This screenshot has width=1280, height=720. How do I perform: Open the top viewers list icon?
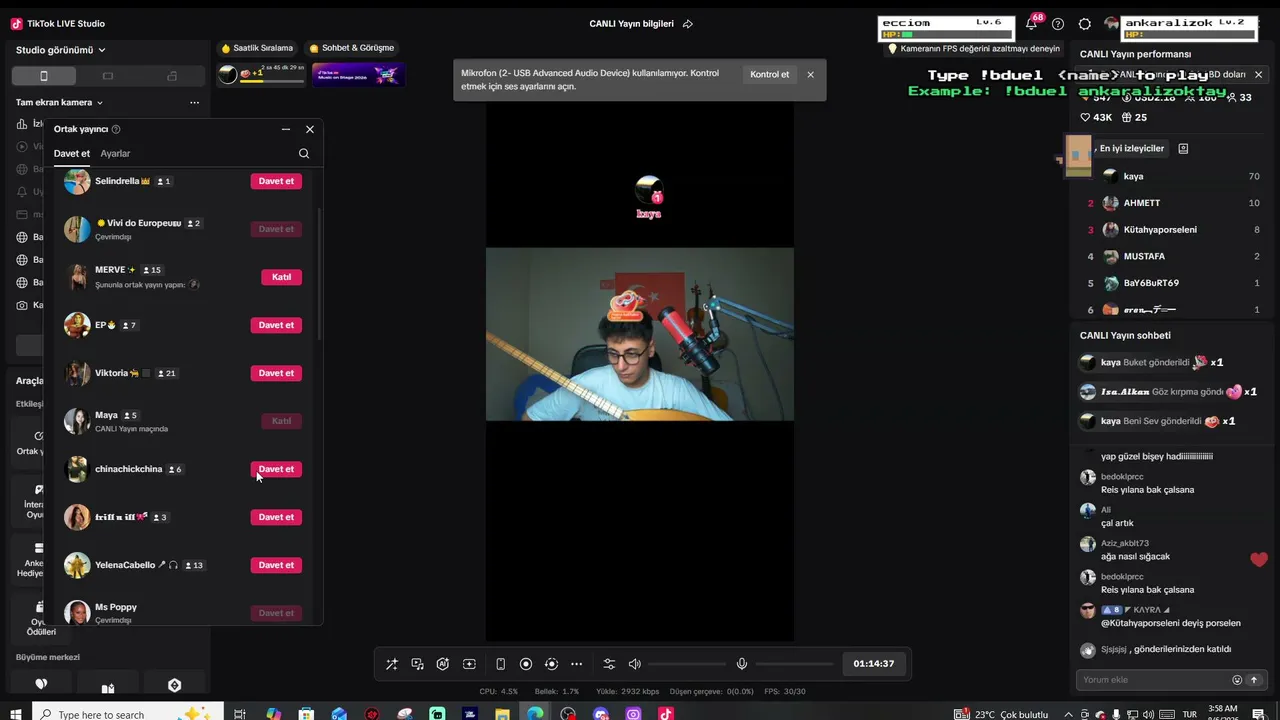point(1183,149)
